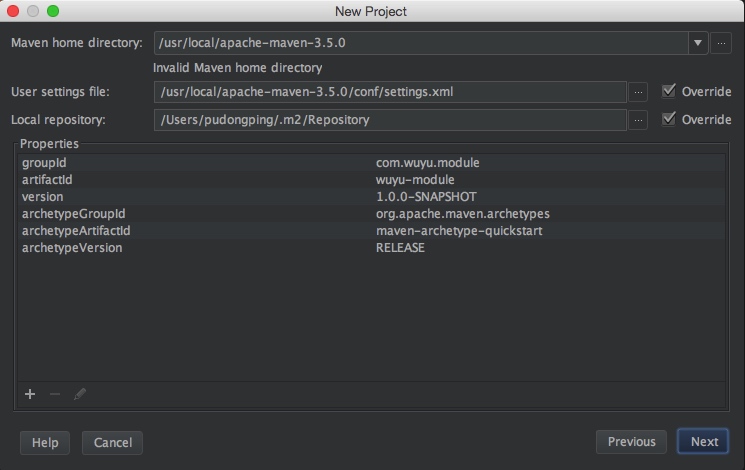Click the Invalid Maven home directory message
Image resolution: width=745 pixels, height=470 pixels.
pyautogui.click(x=238, y=68)
